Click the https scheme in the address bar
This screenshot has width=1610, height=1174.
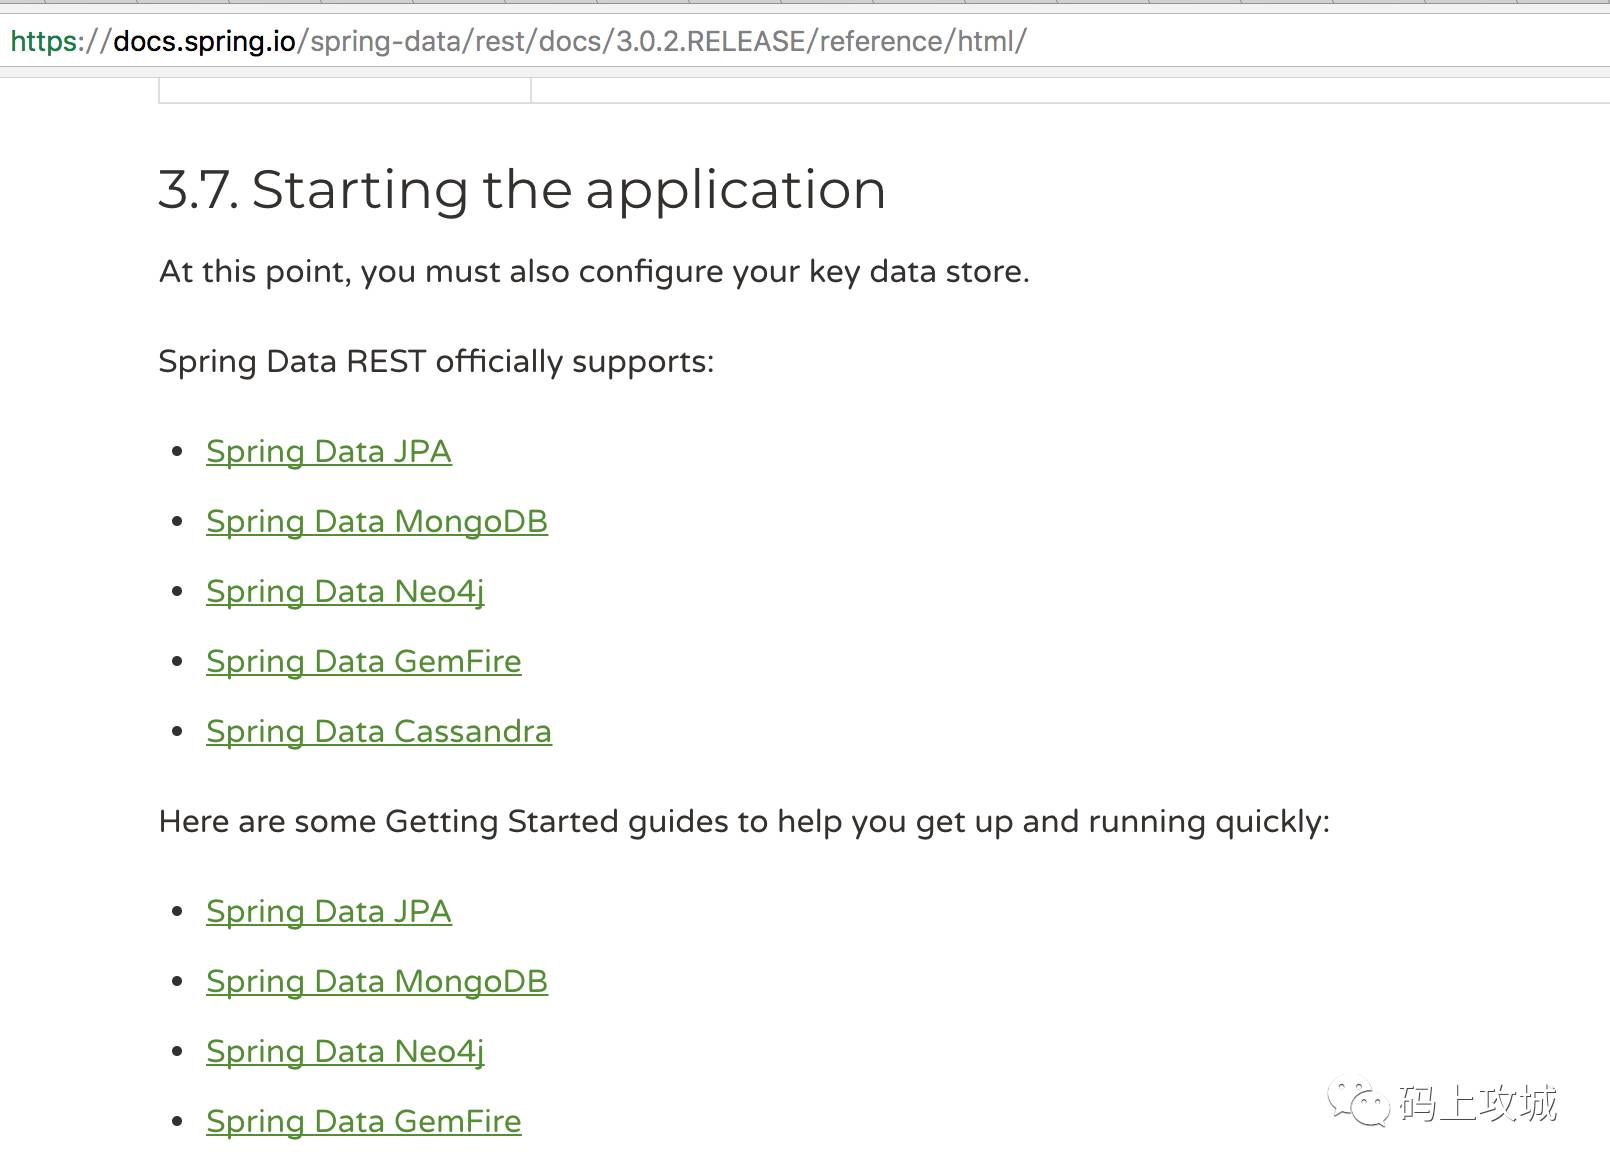coord(44,41)
